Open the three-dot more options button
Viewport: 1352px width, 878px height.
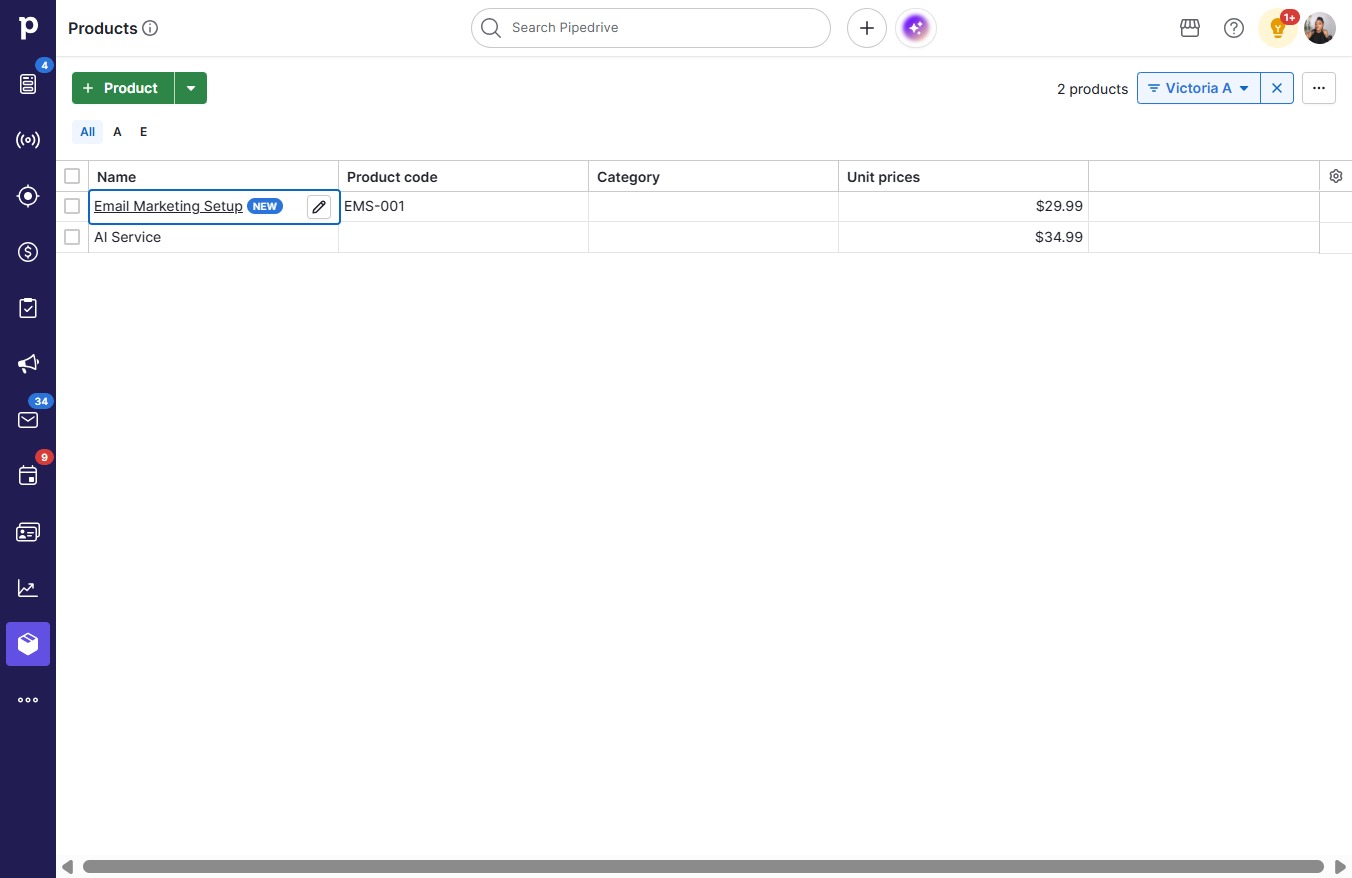tap(1319, 88)
